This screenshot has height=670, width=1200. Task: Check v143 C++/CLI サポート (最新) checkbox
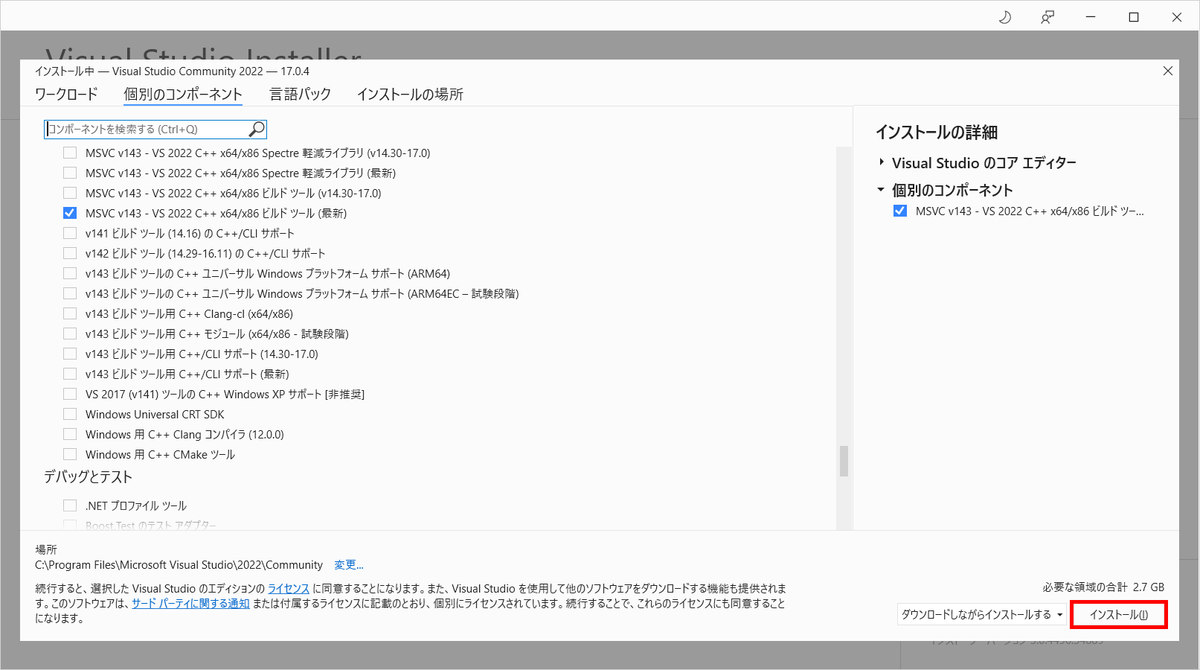(70, 374)
